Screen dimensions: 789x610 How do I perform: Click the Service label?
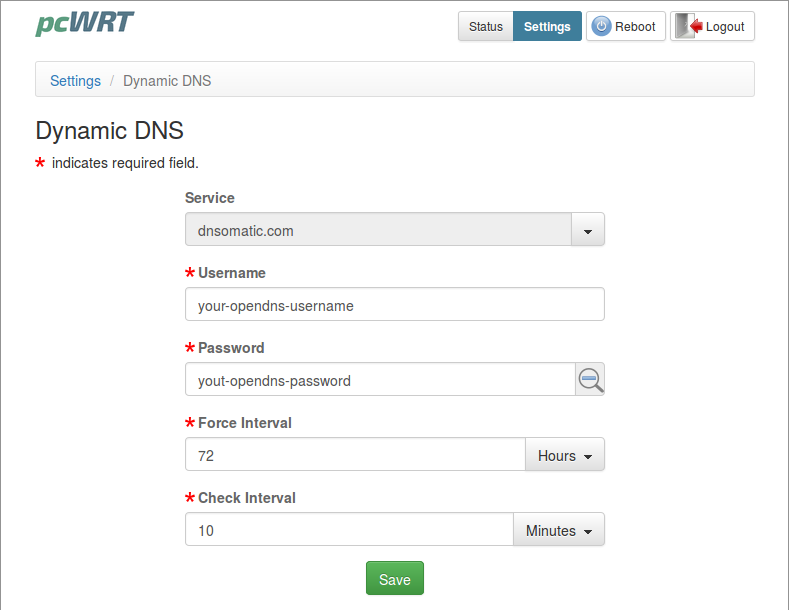pos(210,198)
